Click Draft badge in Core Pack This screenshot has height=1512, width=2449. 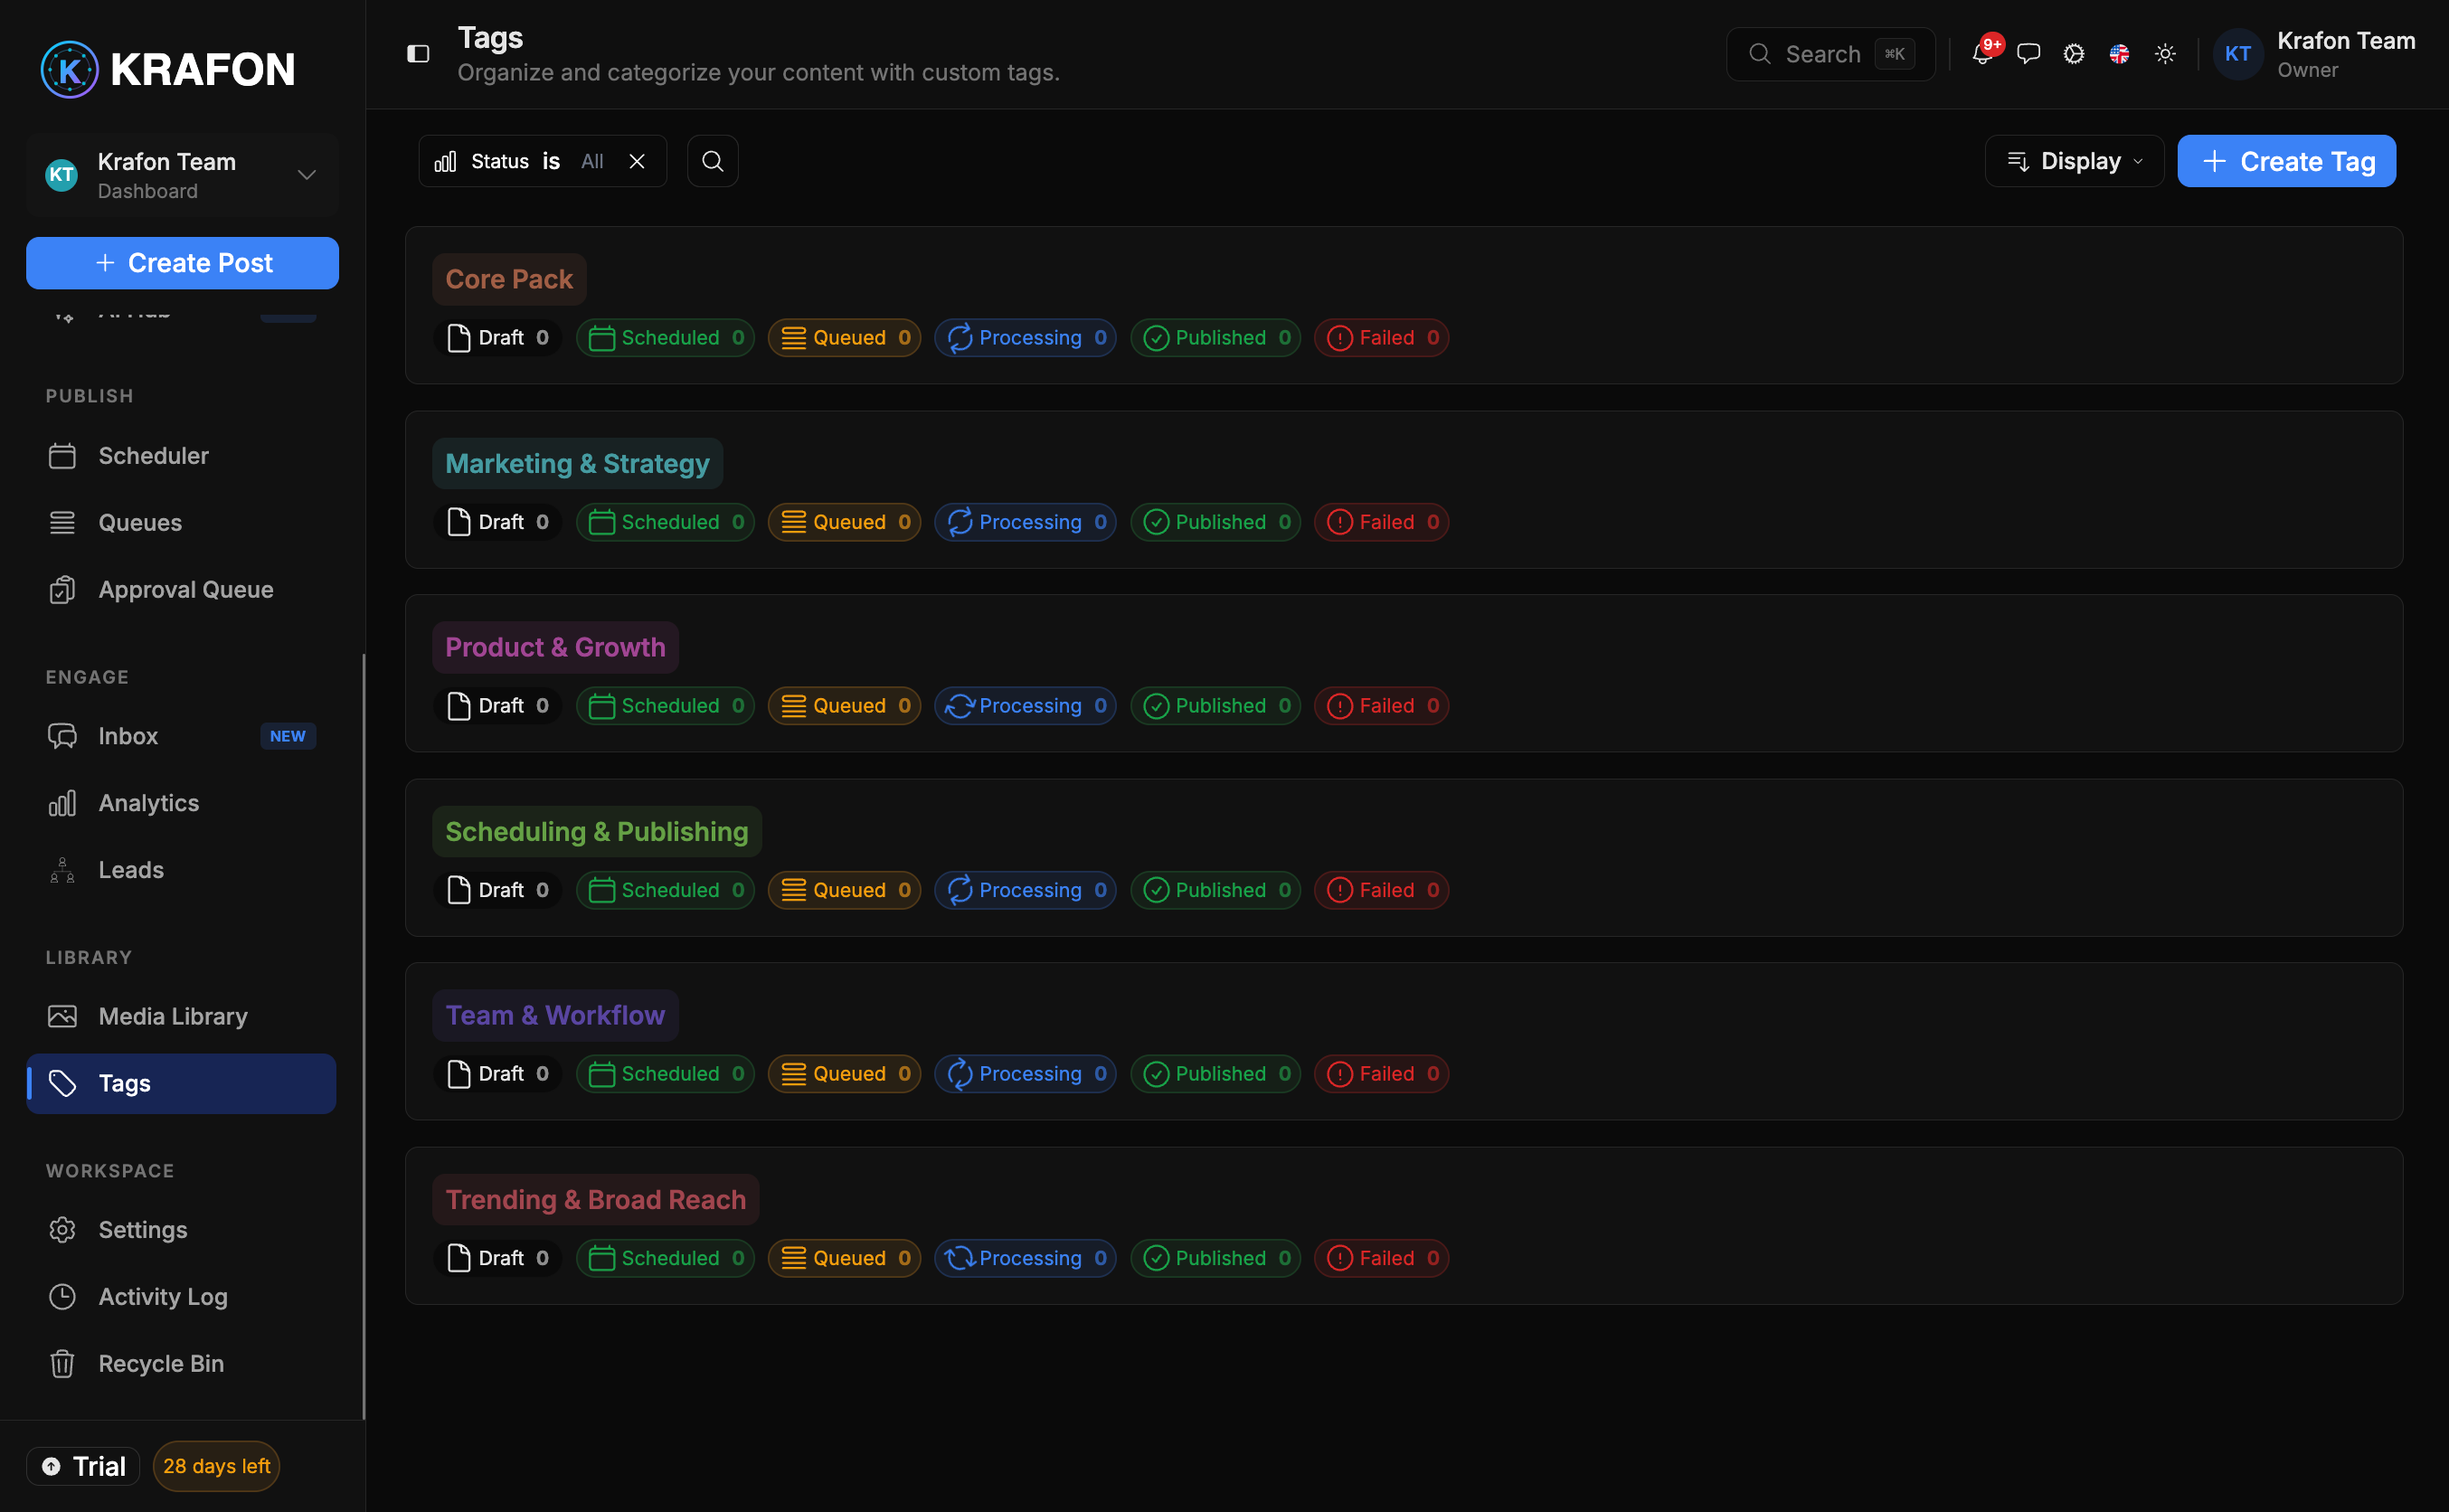pyautogui.click(x=497, y=338)
